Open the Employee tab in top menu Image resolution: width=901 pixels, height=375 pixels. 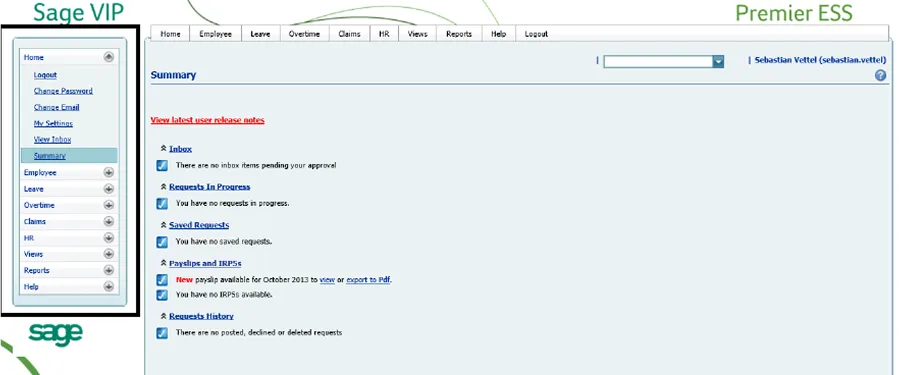[x=215, y=34]
